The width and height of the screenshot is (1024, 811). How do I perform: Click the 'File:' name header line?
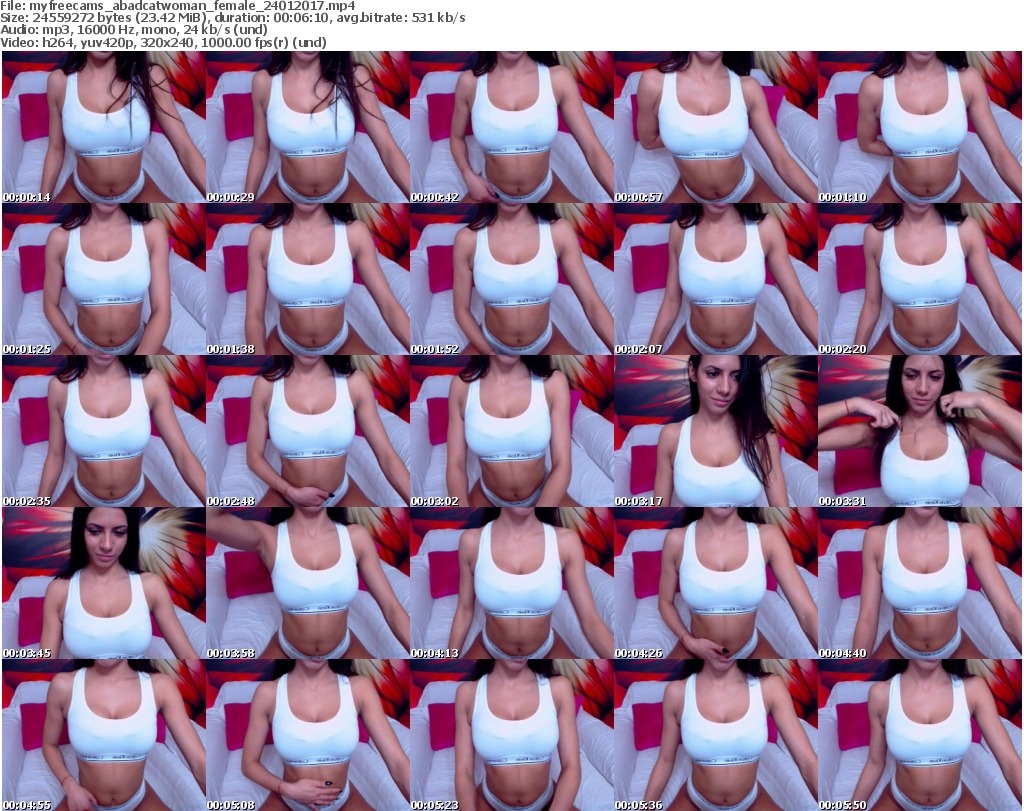click(178, 6)
